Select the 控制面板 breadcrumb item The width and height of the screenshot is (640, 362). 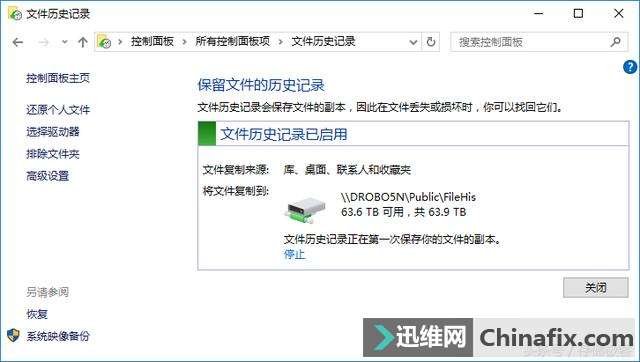tap(152, 42)
